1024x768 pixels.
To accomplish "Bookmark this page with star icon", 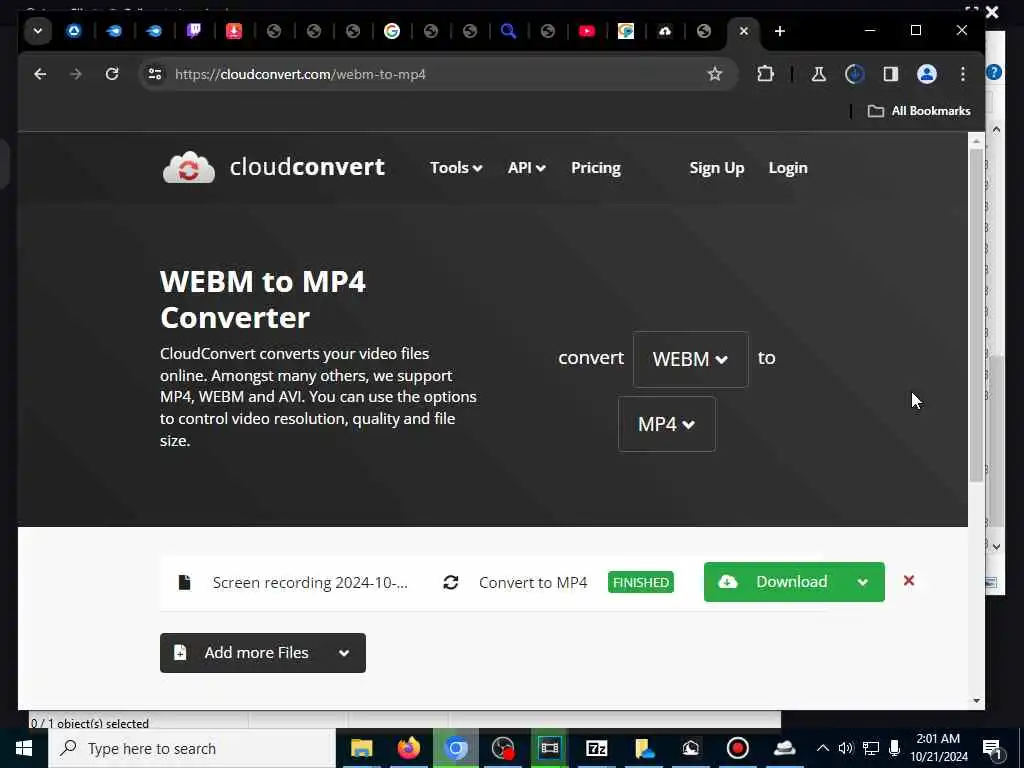I will click(x=714, y=74).
